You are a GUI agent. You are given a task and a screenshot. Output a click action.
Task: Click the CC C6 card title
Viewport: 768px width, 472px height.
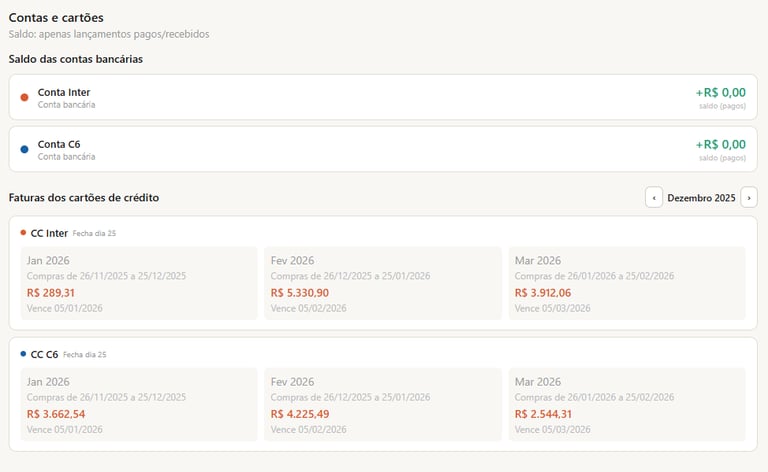[44, 354]
